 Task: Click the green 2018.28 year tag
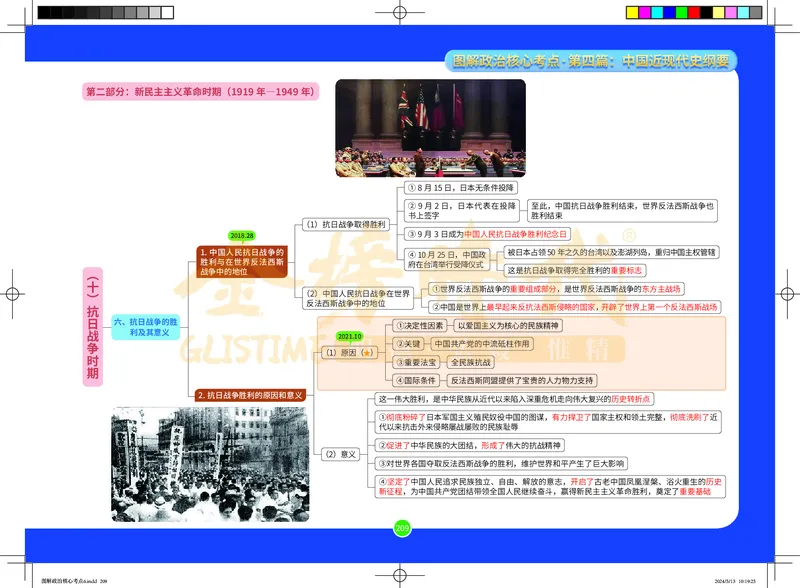pos(242,236)
